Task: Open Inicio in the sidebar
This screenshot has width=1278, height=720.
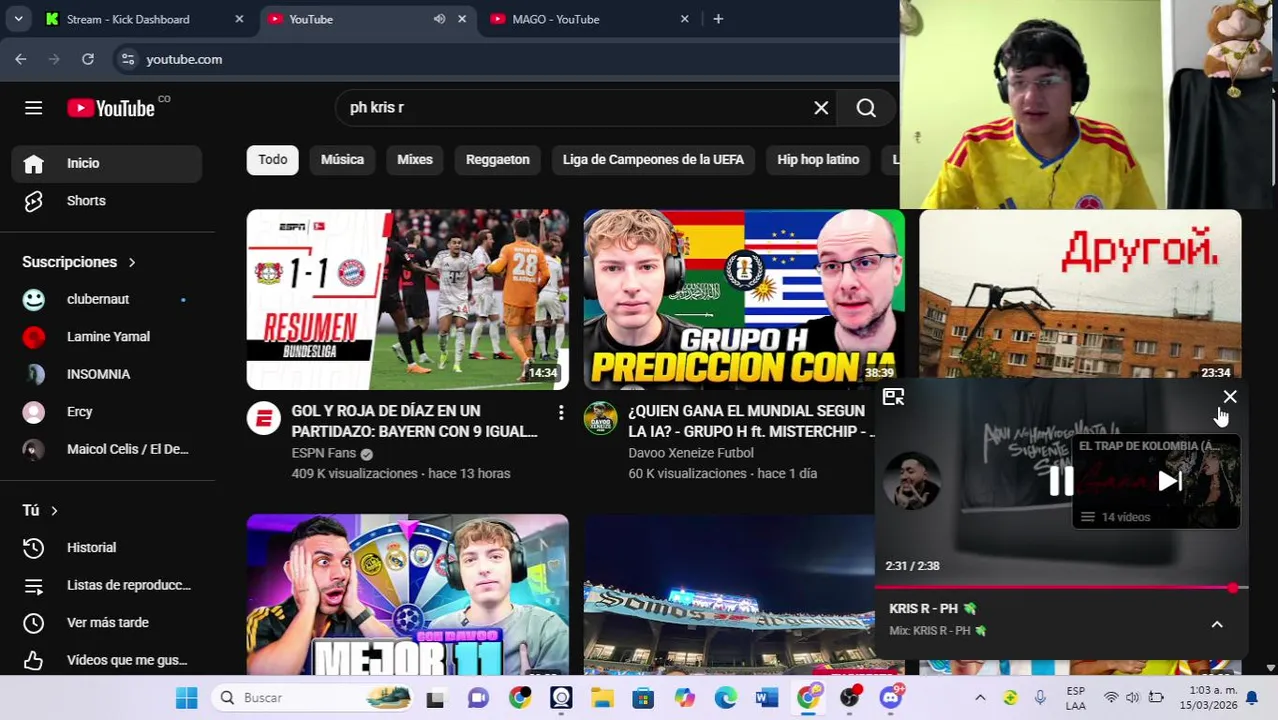Action: tap(107, 163)
